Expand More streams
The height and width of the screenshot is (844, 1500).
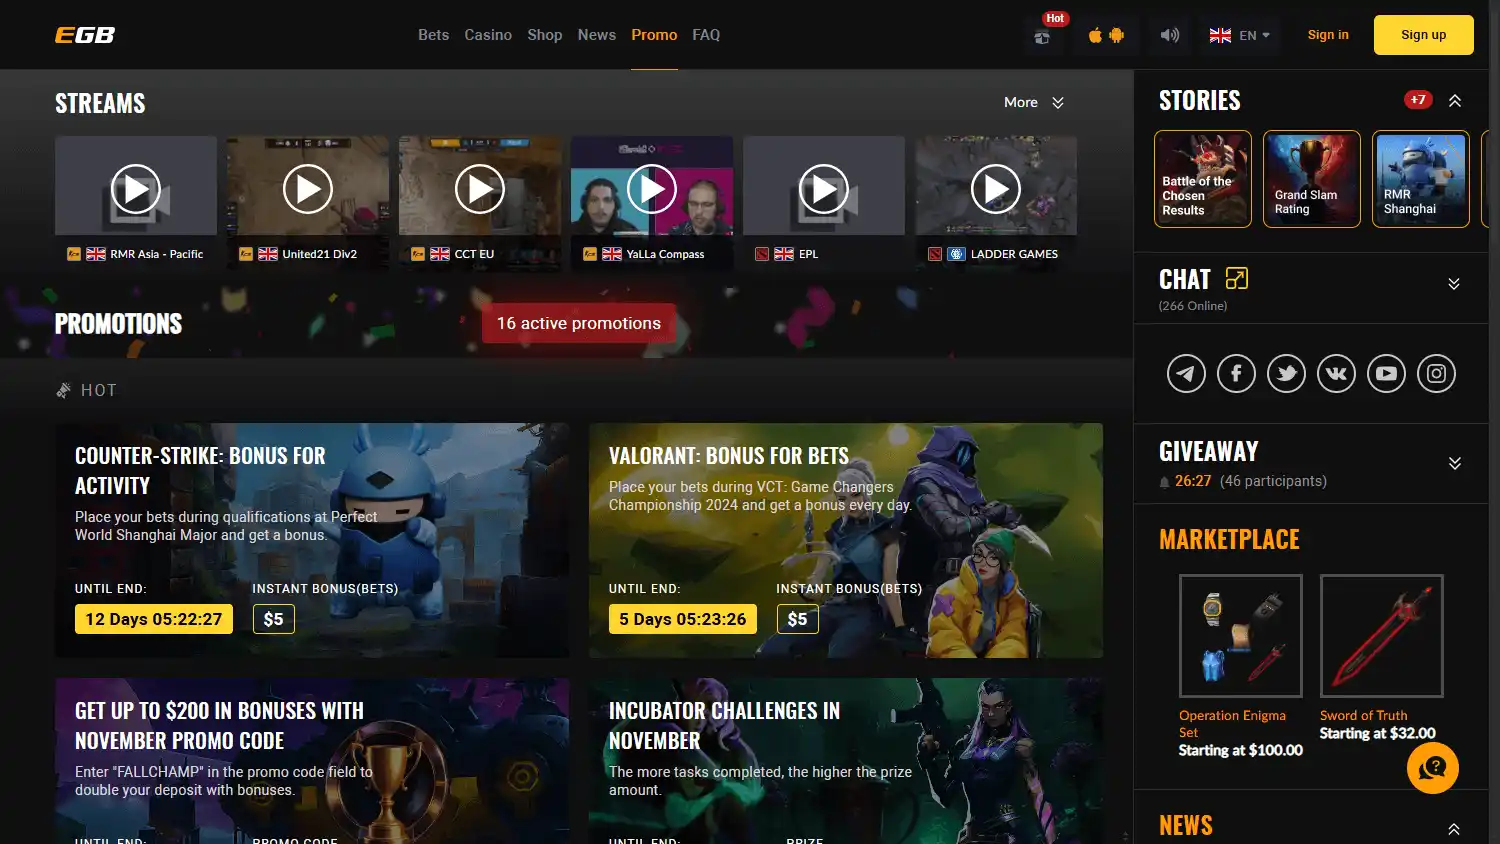click(x=1034, y=102)
